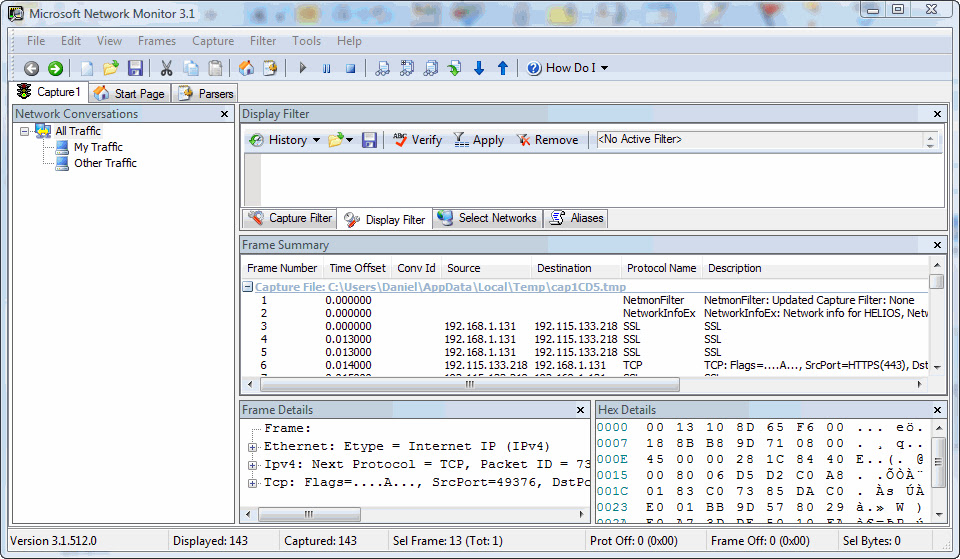The width and height of the screenshot is (960, 559).
Task: Collapse the Capture File group in Frame Summary
Action: tap(247, 287)
